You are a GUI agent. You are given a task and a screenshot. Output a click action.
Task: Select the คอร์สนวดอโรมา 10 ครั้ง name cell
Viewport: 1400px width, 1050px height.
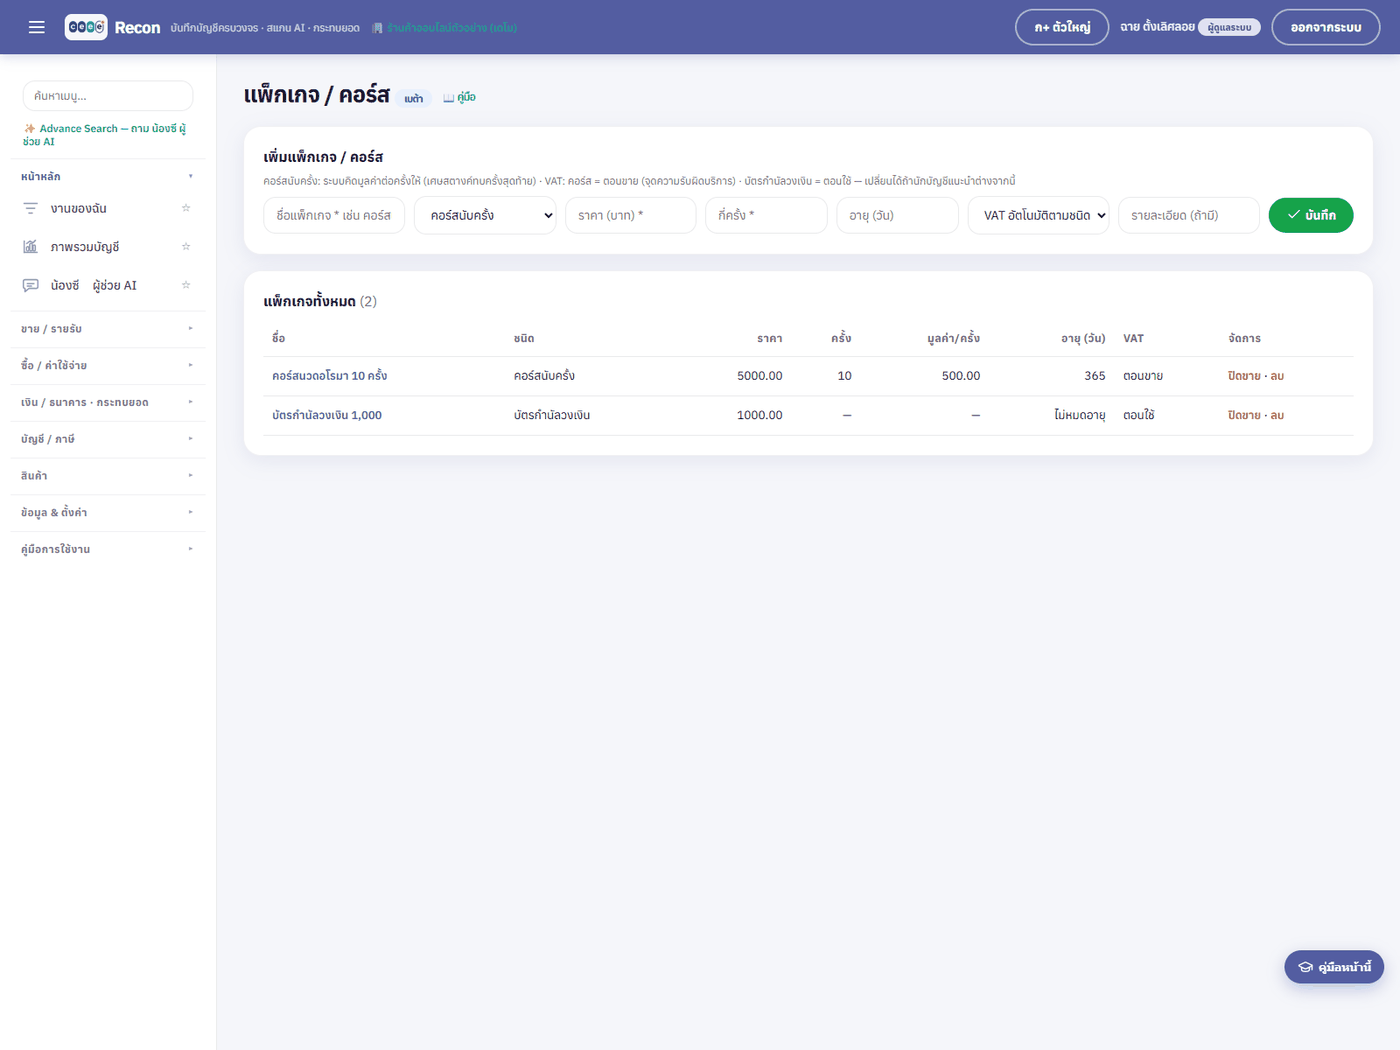click(x=330, y=376)
